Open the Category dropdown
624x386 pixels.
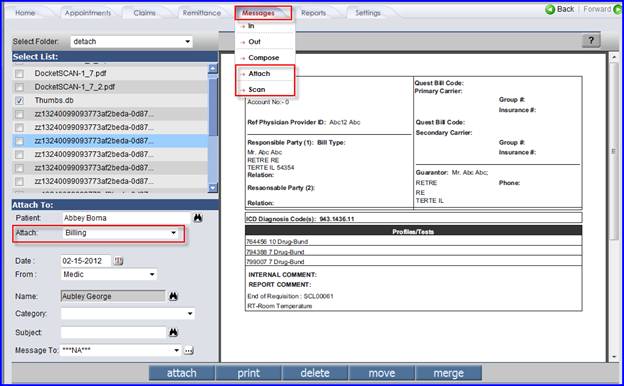[127, 314]
